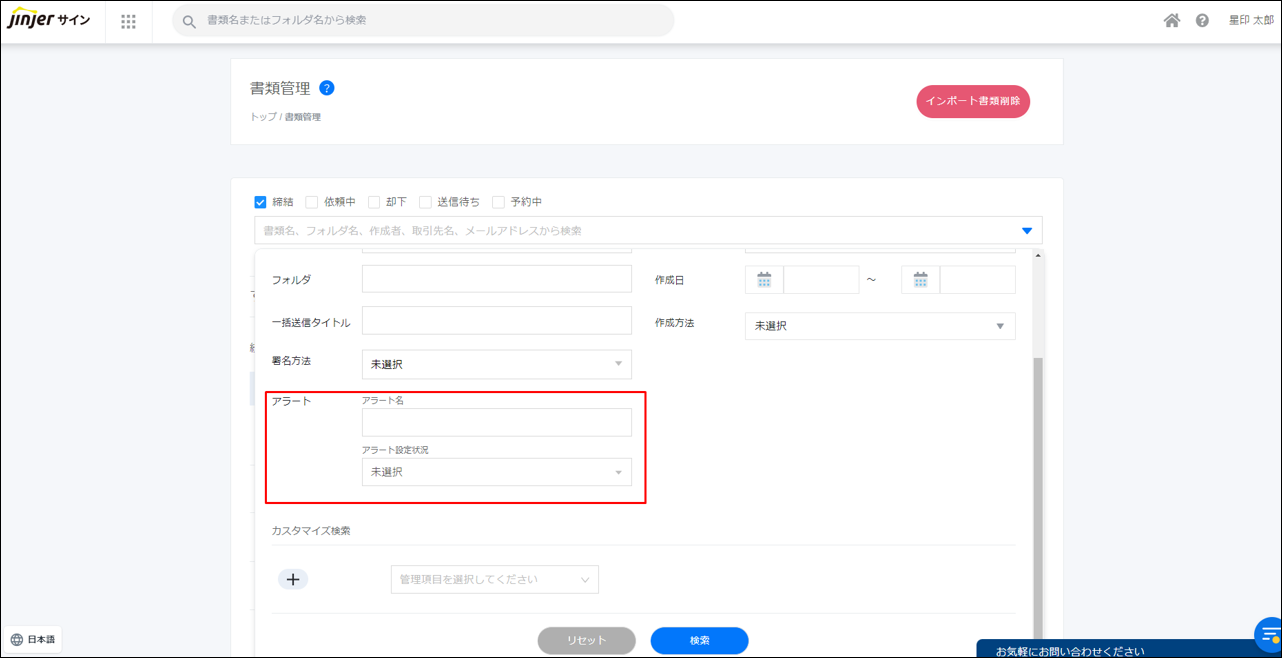
Task: Click the インポート書類削除 button
Action: [x=973, y=101]
